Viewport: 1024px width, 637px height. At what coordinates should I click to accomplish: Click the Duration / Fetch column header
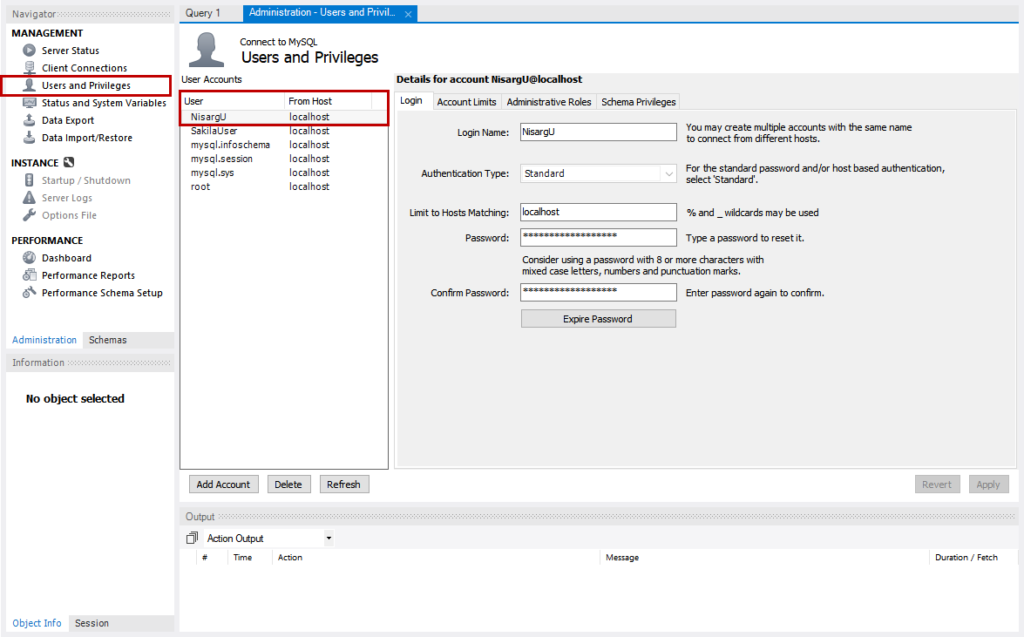tap(972, 557)
